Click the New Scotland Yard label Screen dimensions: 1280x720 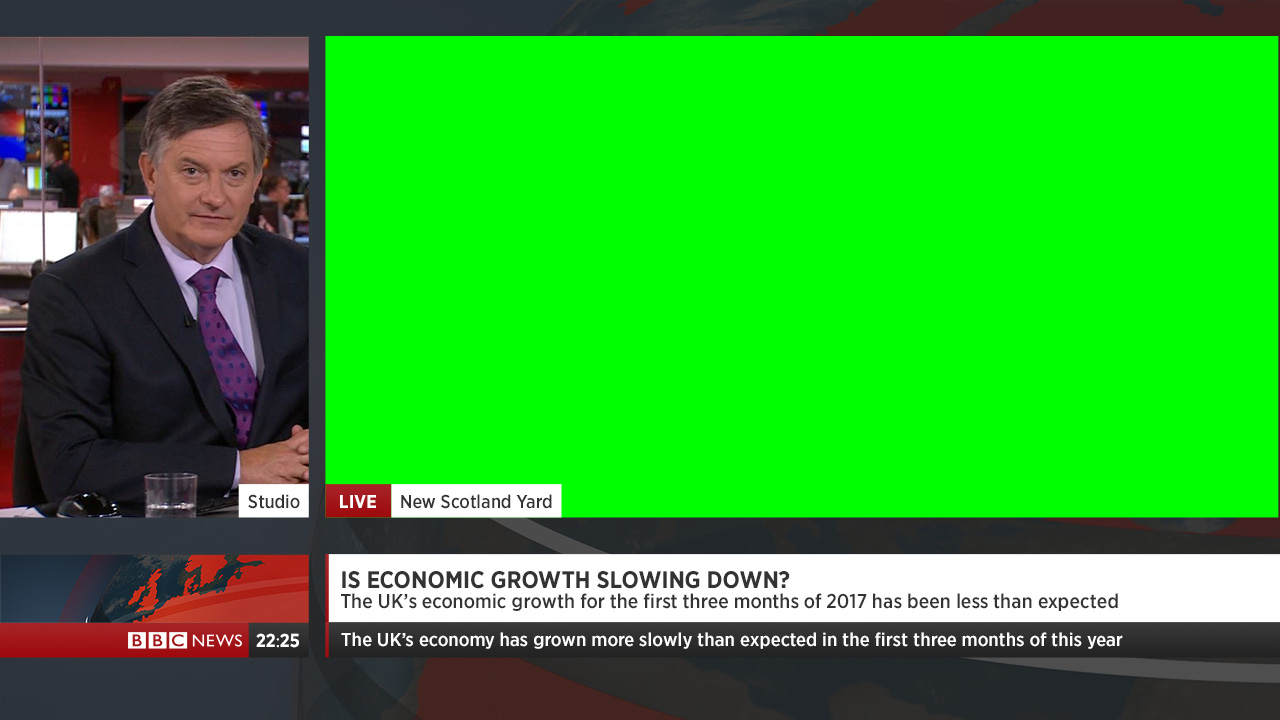pos(476,501)
